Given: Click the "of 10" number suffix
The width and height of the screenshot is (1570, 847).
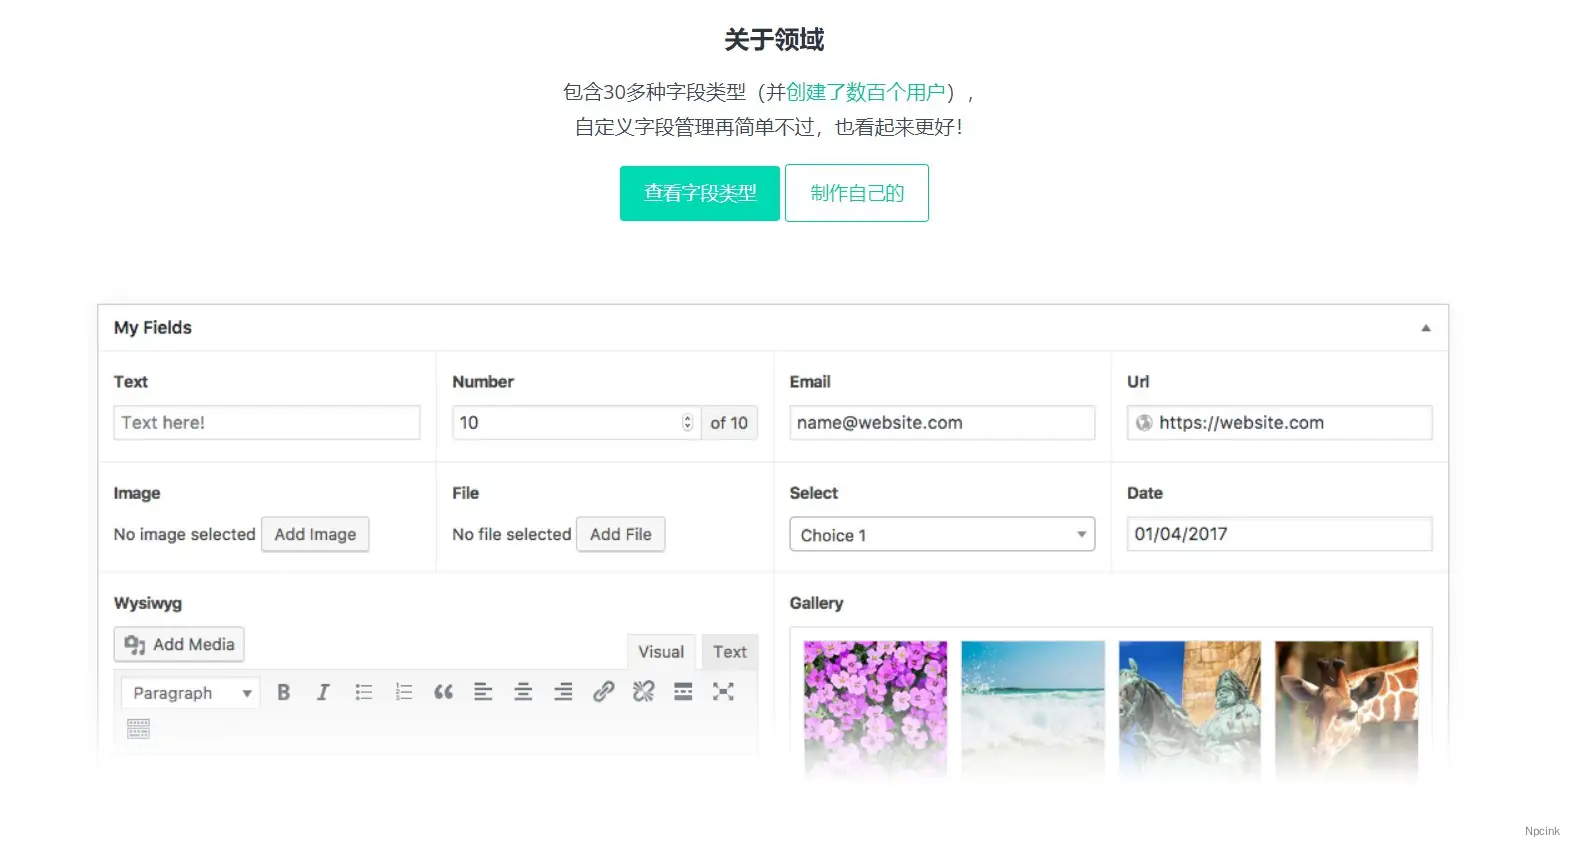Looking at the screenshot, I should pyautogui.click(x=729, y=423).
